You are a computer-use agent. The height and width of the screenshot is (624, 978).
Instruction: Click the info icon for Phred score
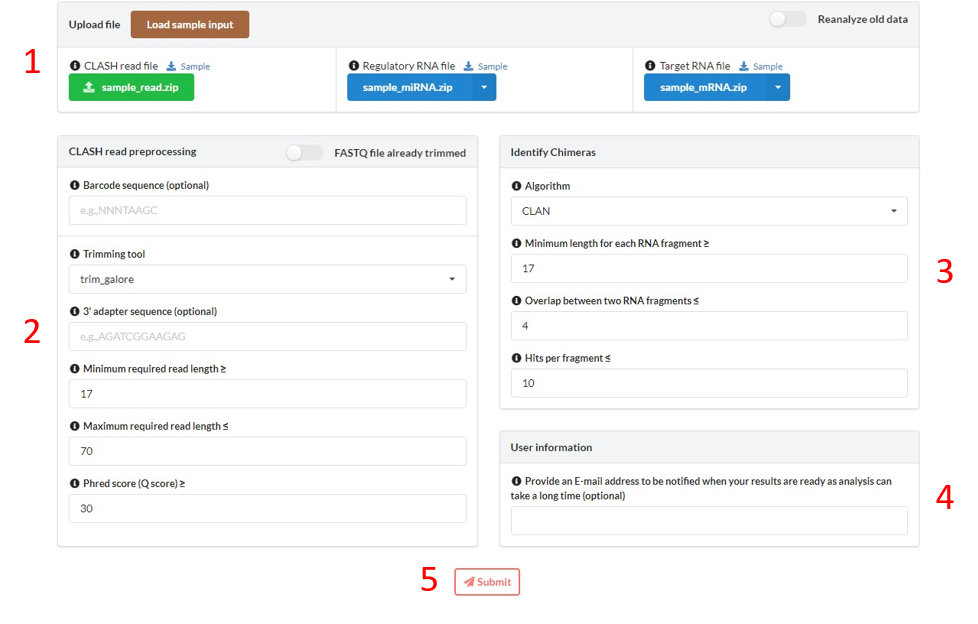tap(75, 484)
